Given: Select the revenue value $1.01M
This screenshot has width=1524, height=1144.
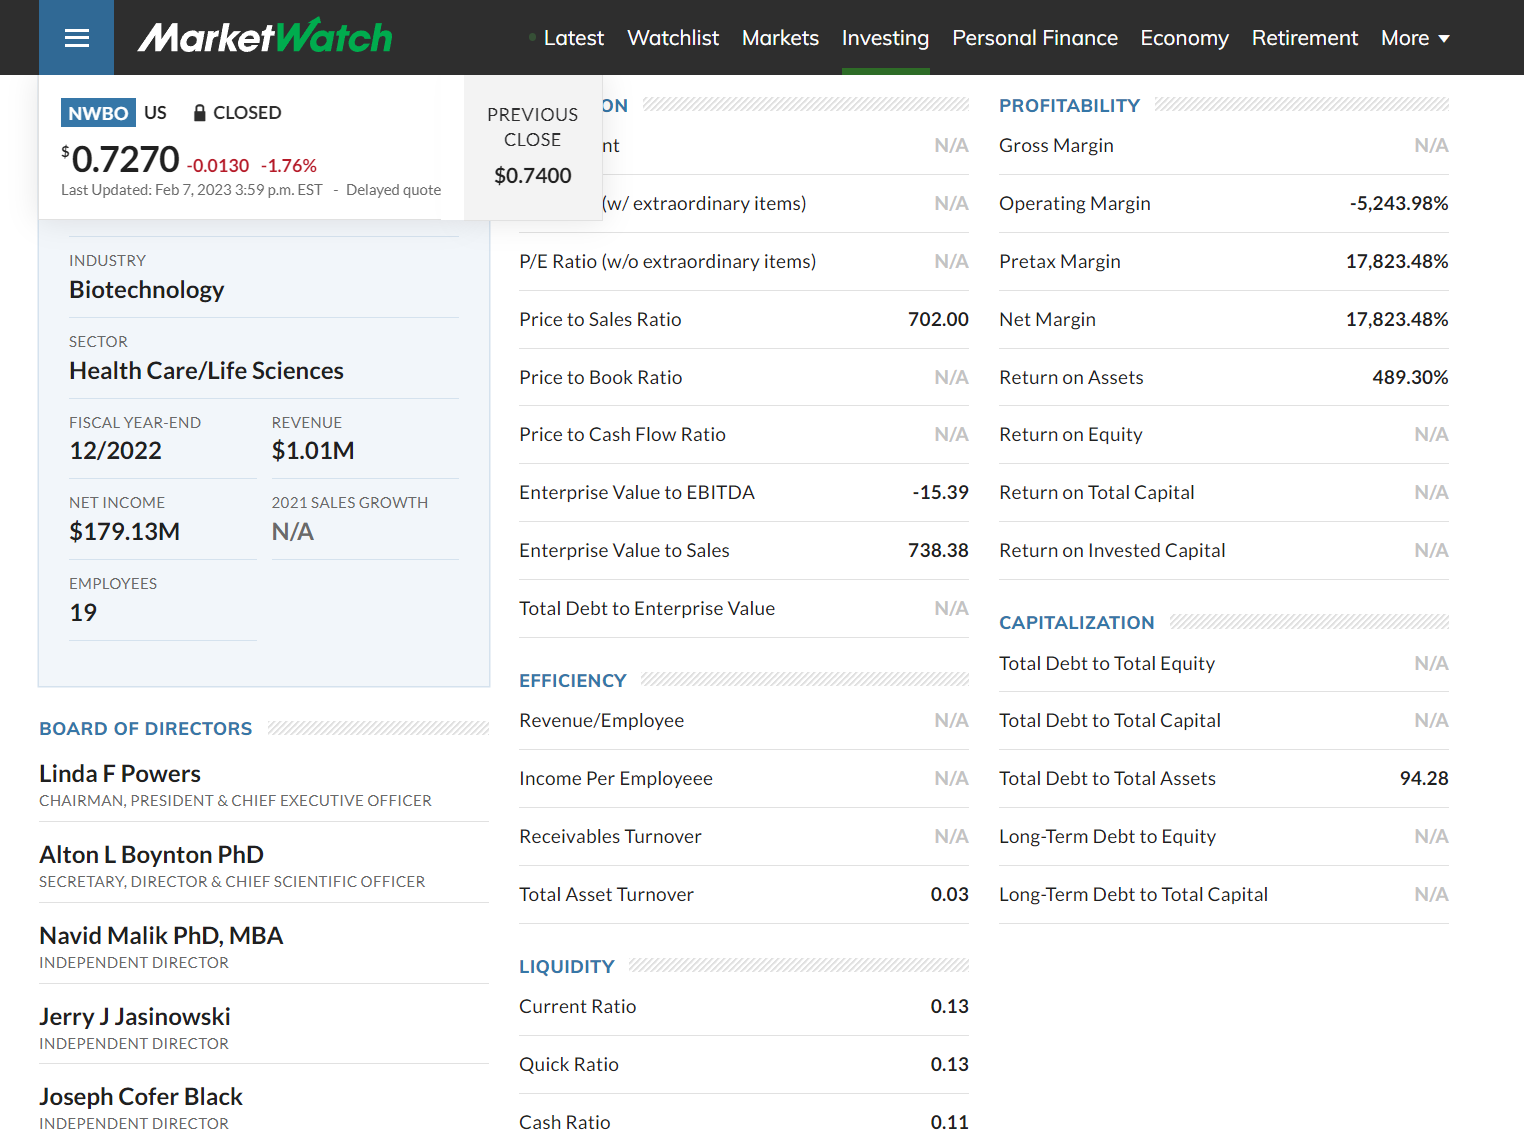Looking at the screenshot, I should click(313, 451).
